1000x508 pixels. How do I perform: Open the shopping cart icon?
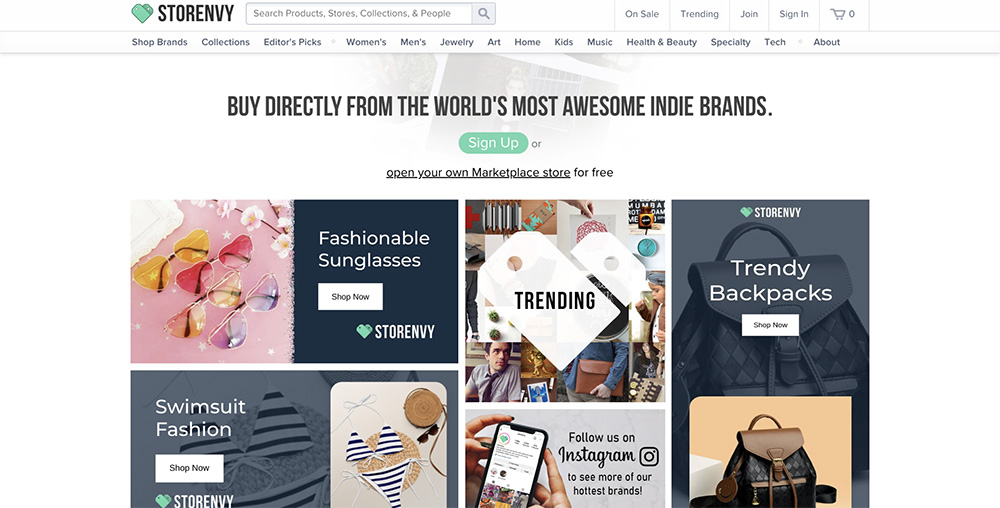coord(837,14)
